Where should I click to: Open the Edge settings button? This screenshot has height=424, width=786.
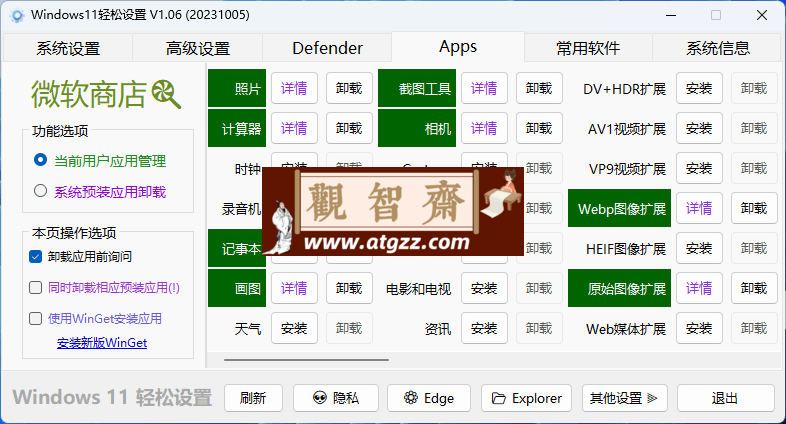(x=429, y=398)
